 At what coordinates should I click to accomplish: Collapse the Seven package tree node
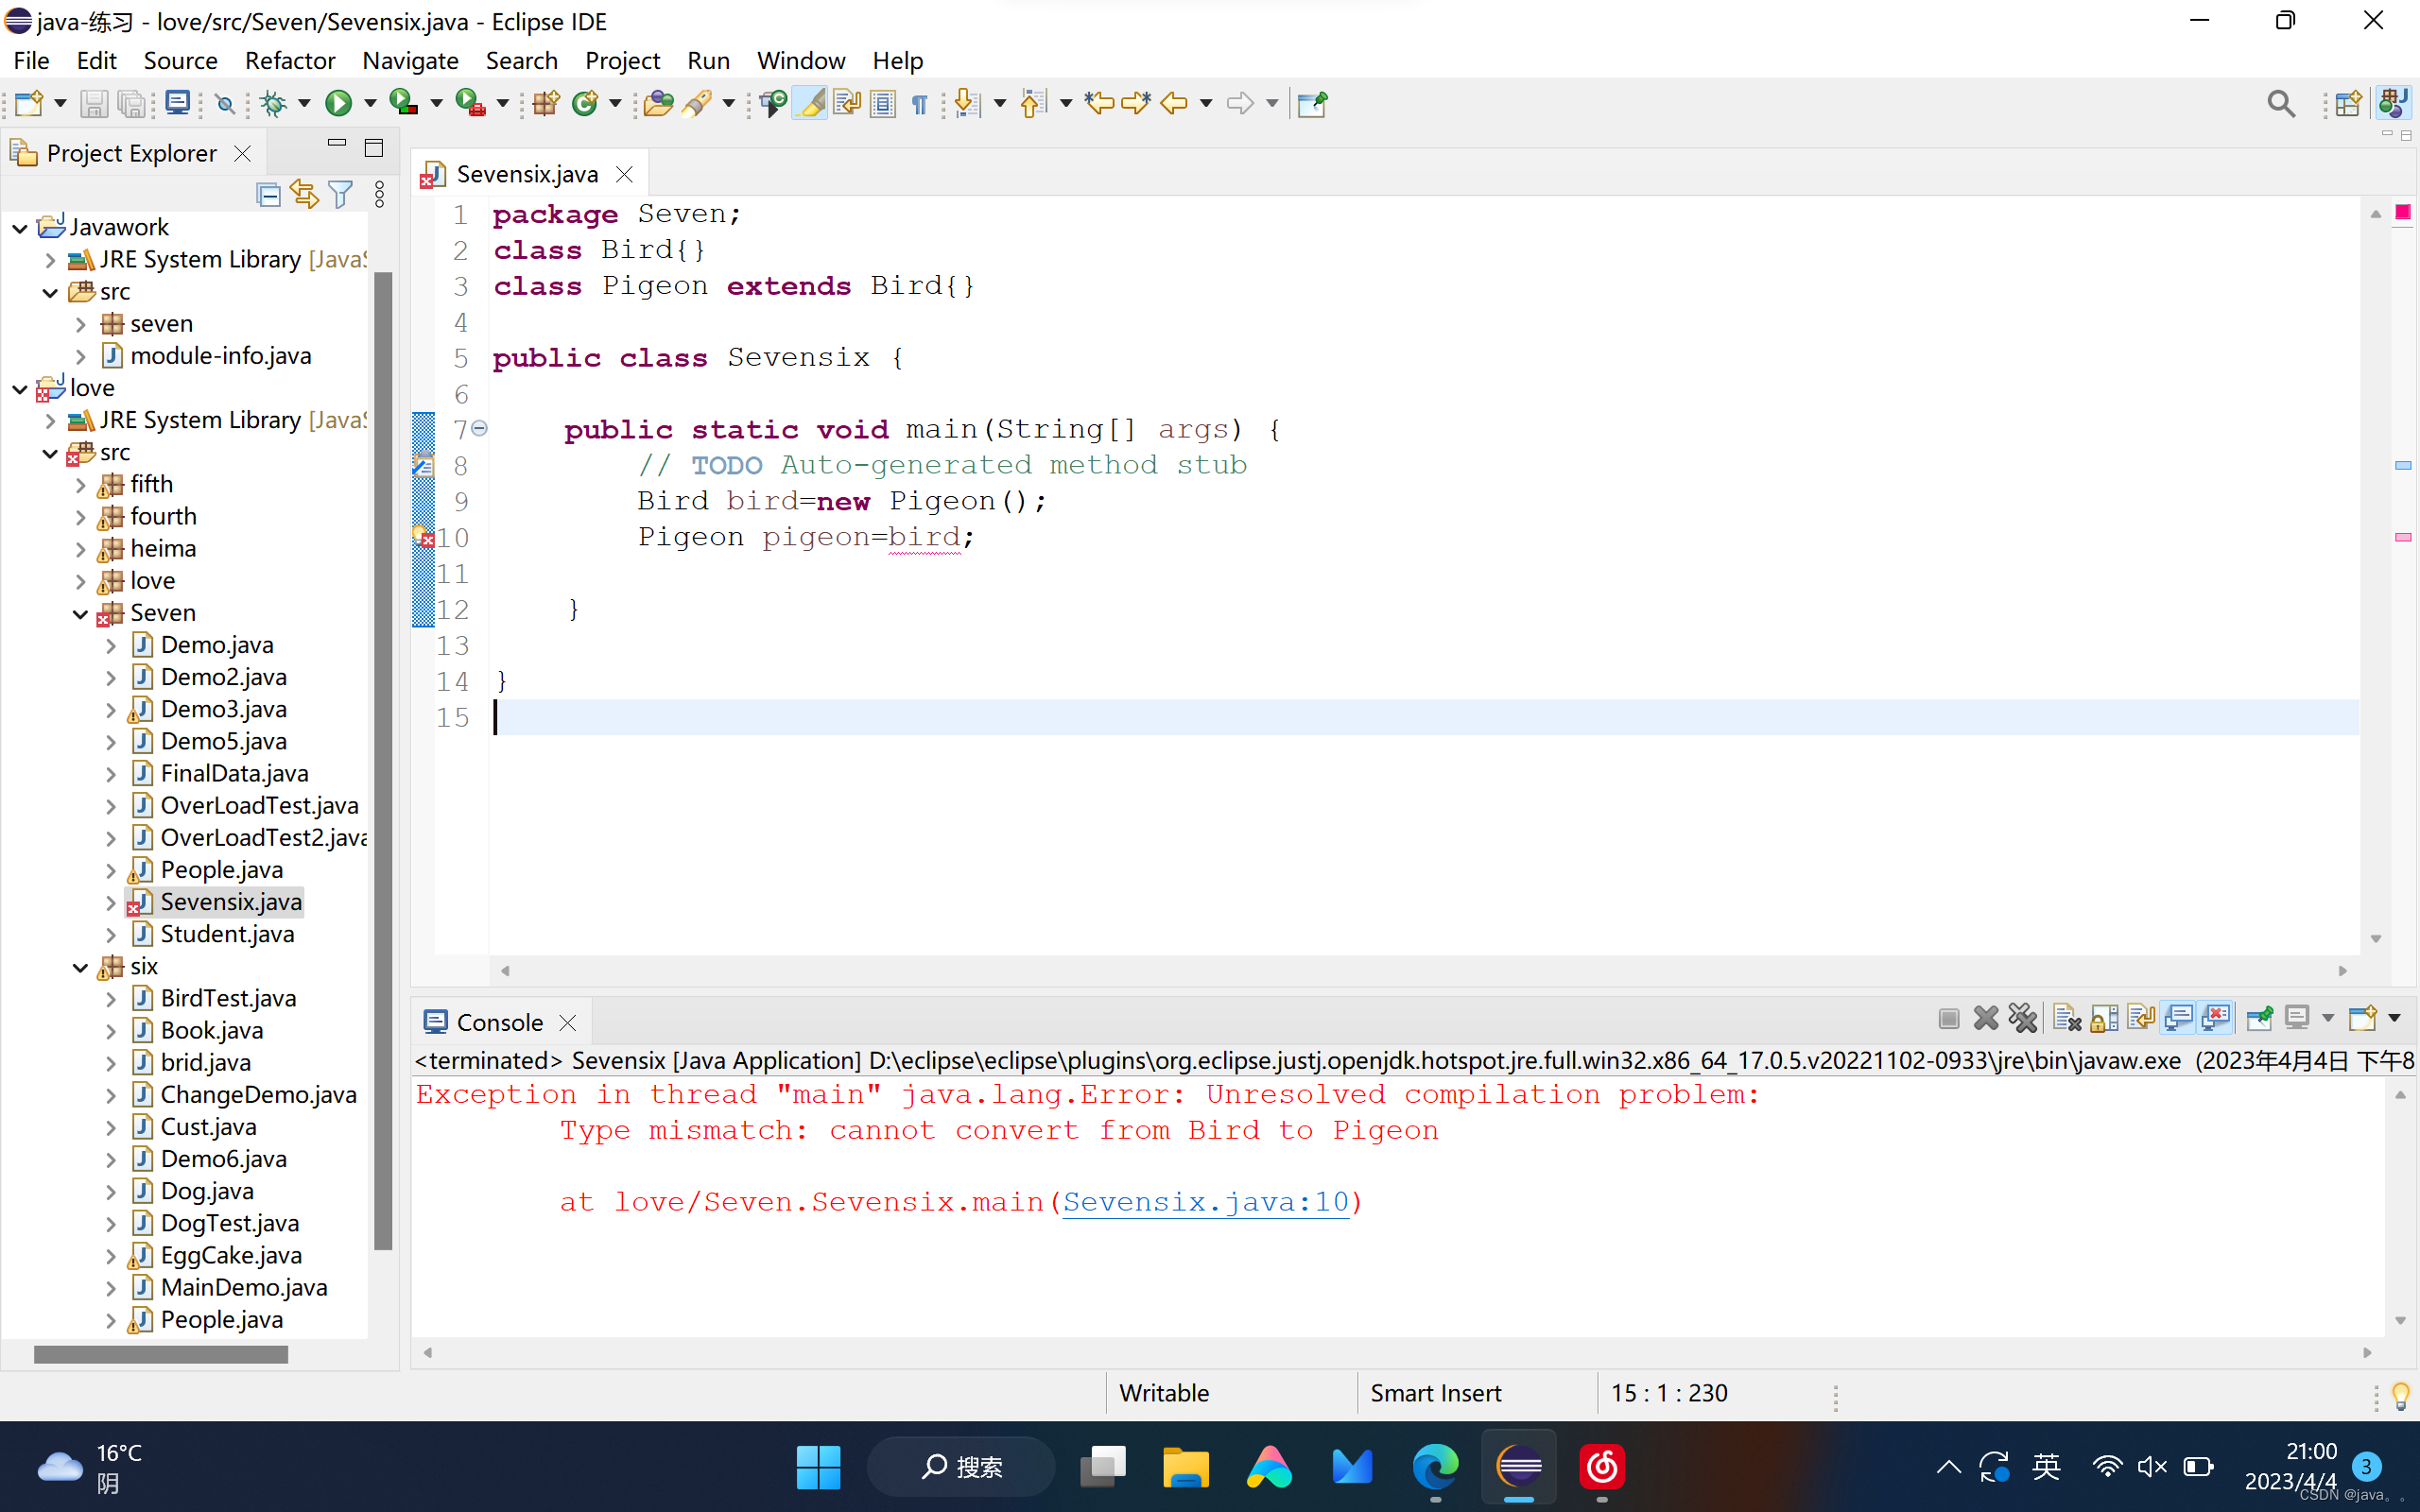pyautogui.click(x=81, y=613)
